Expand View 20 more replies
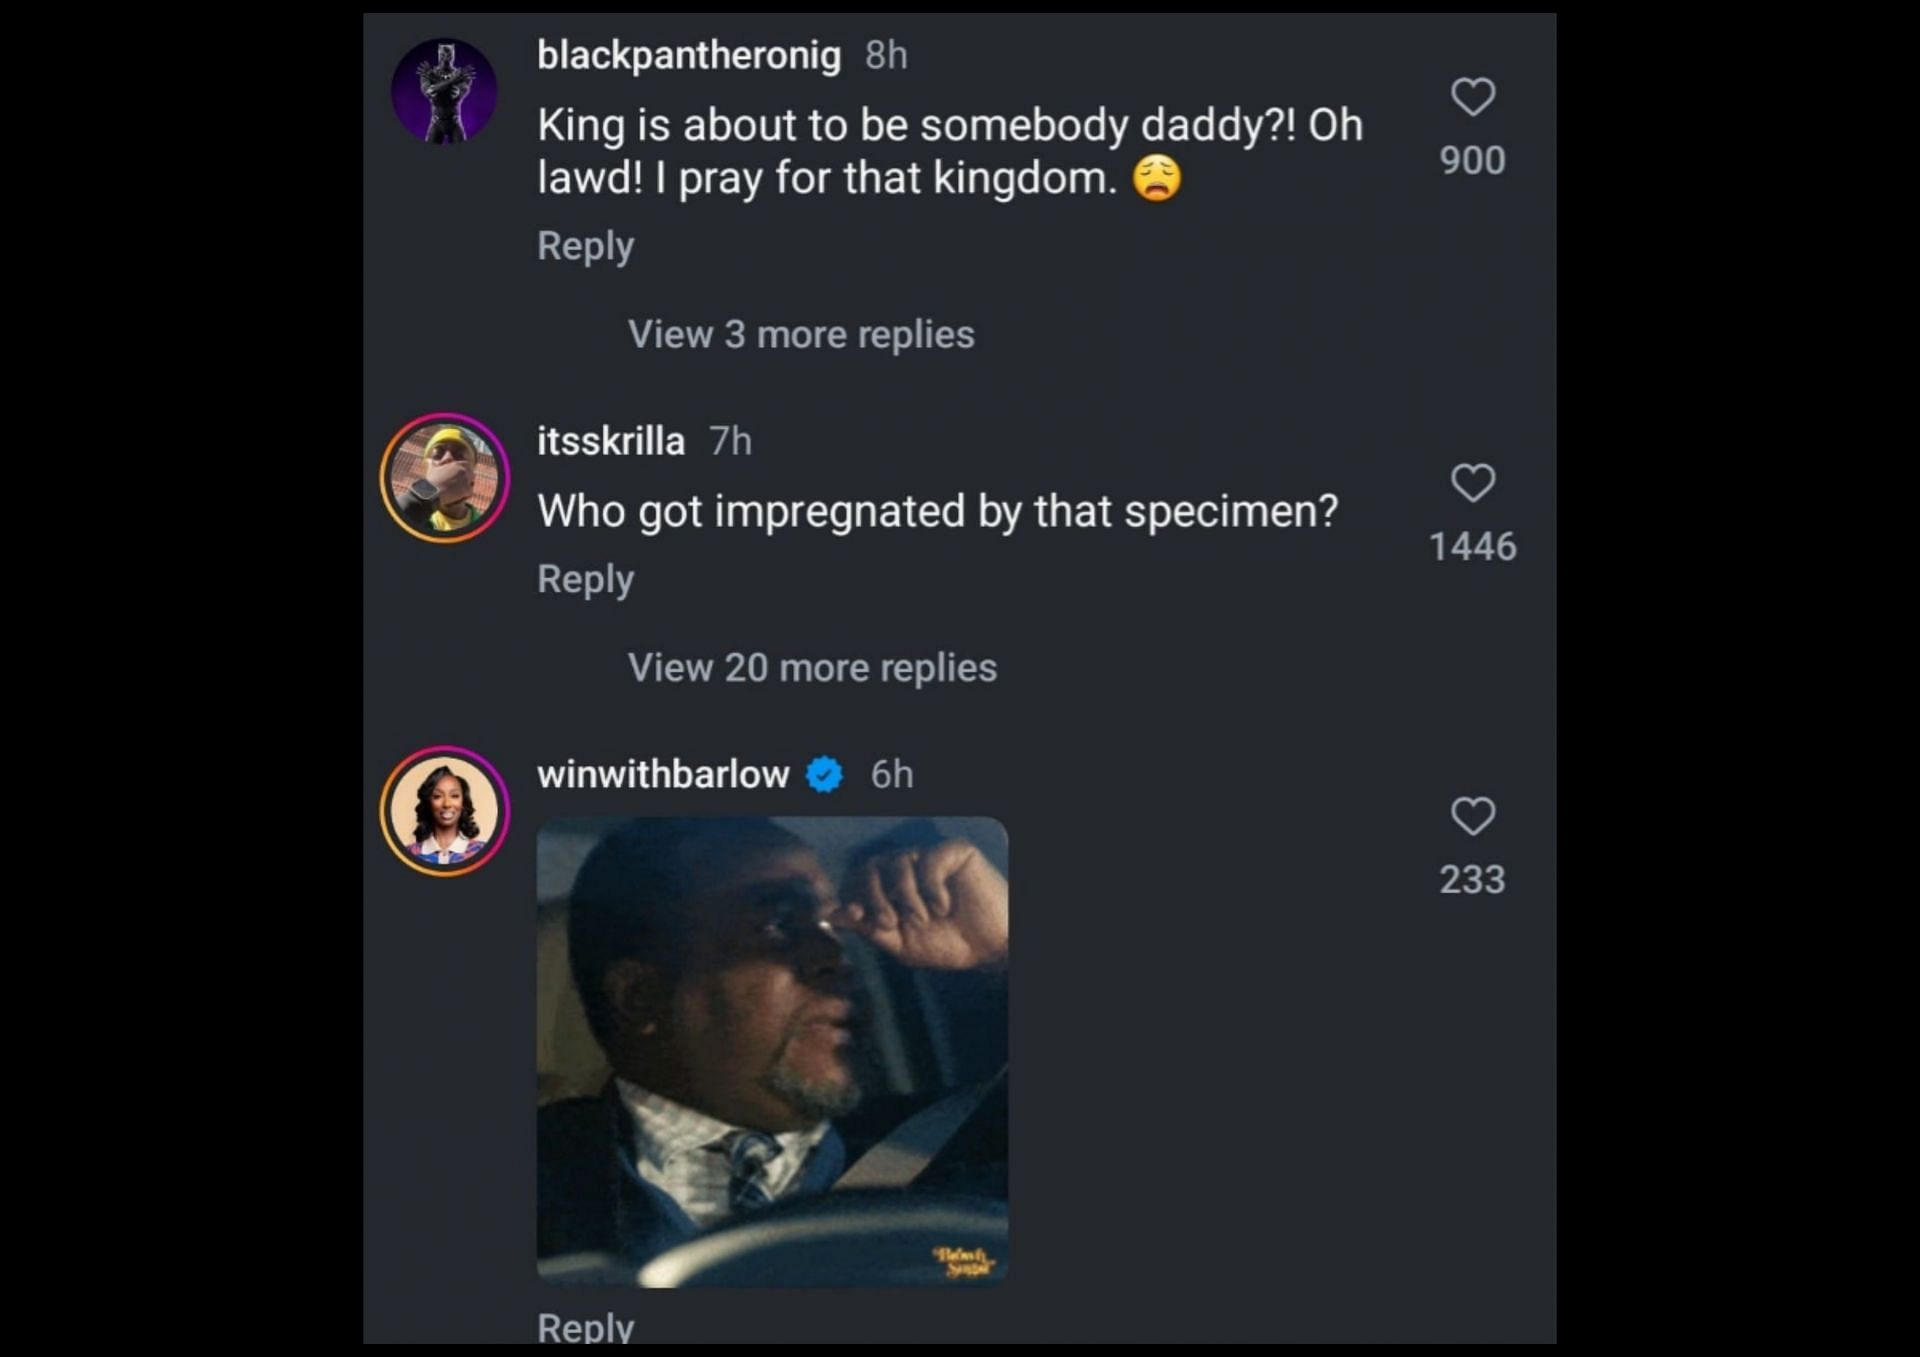Image resolution: width=1920 pixels, height=1357 pixels. [x=812, y=668]
